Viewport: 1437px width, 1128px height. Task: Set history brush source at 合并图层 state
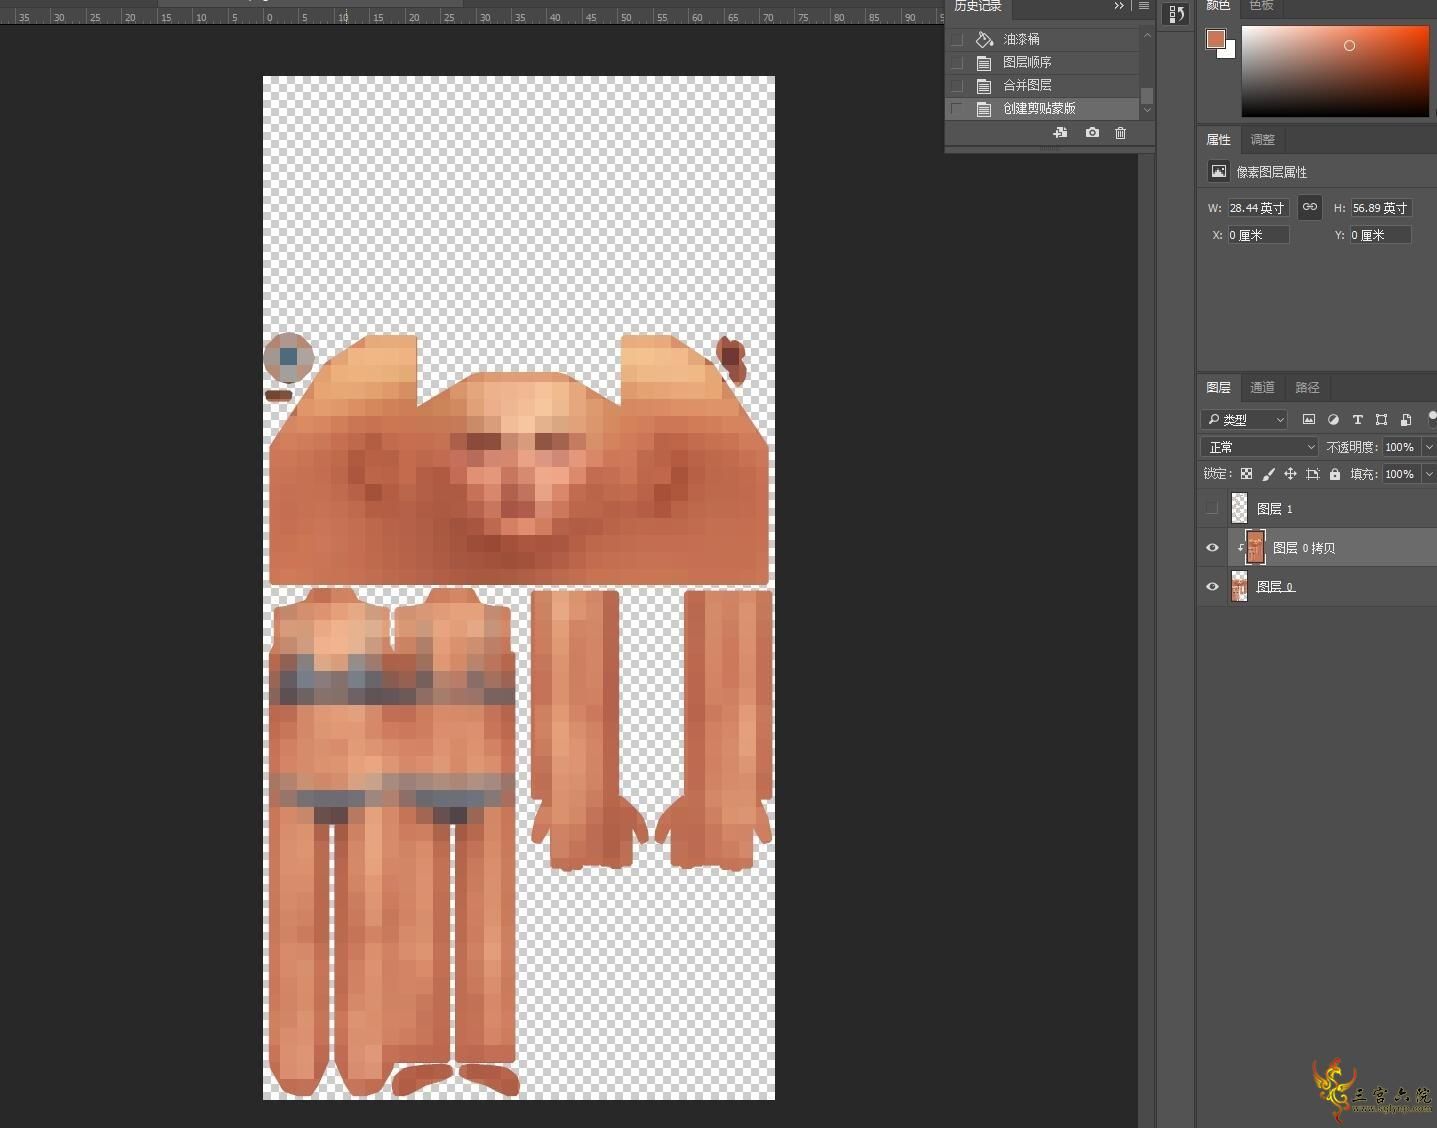coord(957,85)
